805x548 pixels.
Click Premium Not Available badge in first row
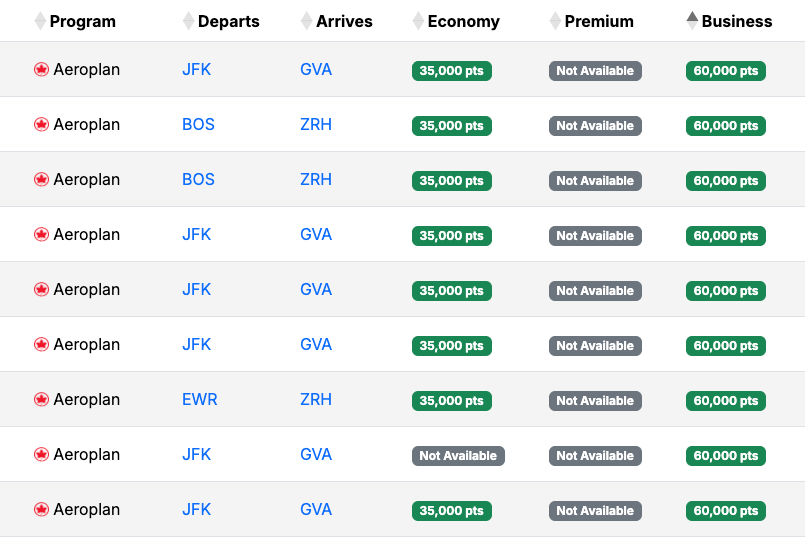[x=595, y=71]
